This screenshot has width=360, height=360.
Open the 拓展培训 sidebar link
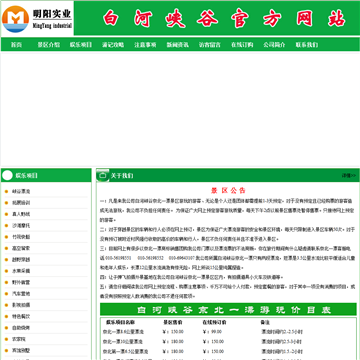click(21, 203)
